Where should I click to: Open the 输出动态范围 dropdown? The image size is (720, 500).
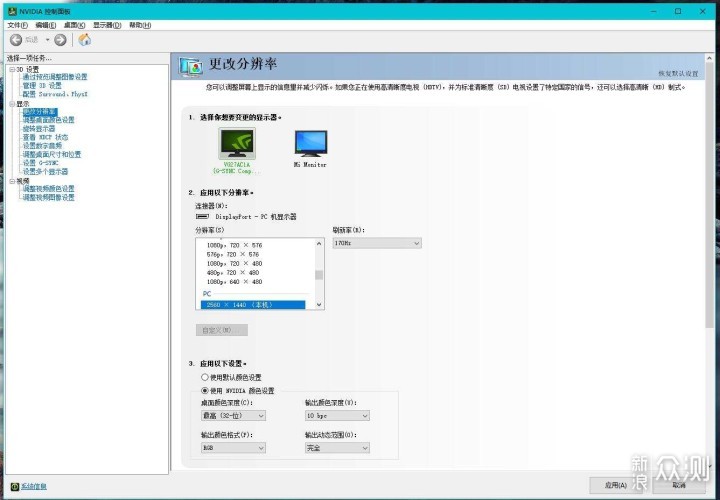click(x=337, y=448)
